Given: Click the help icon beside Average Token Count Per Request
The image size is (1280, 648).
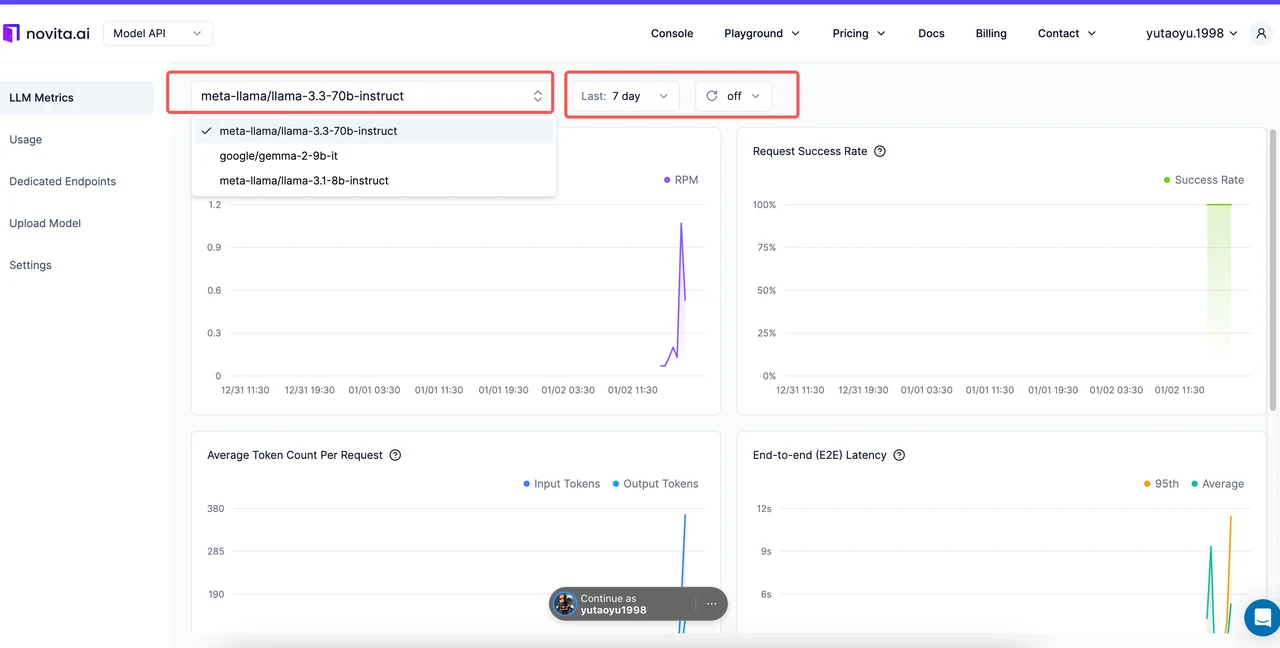Looking at the screenshot, I should tap(395, 455).
